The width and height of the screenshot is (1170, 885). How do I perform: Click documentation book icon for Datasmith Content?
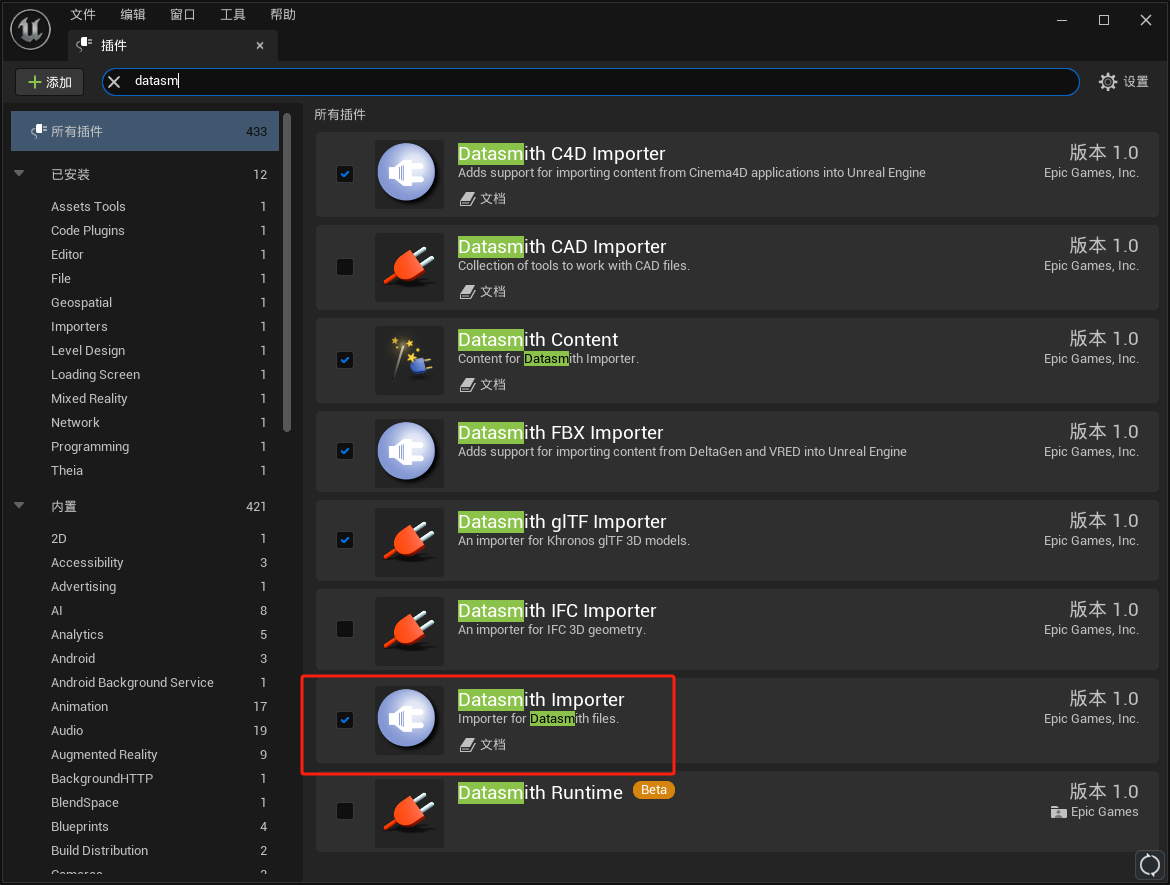pyautogui.click(x=467, y=385)
